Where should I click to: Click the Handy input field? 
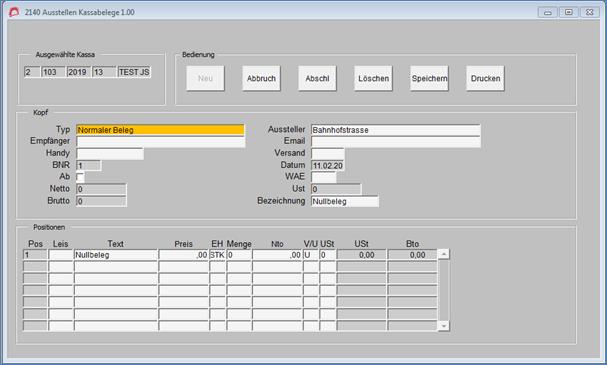tap(110, 154)
